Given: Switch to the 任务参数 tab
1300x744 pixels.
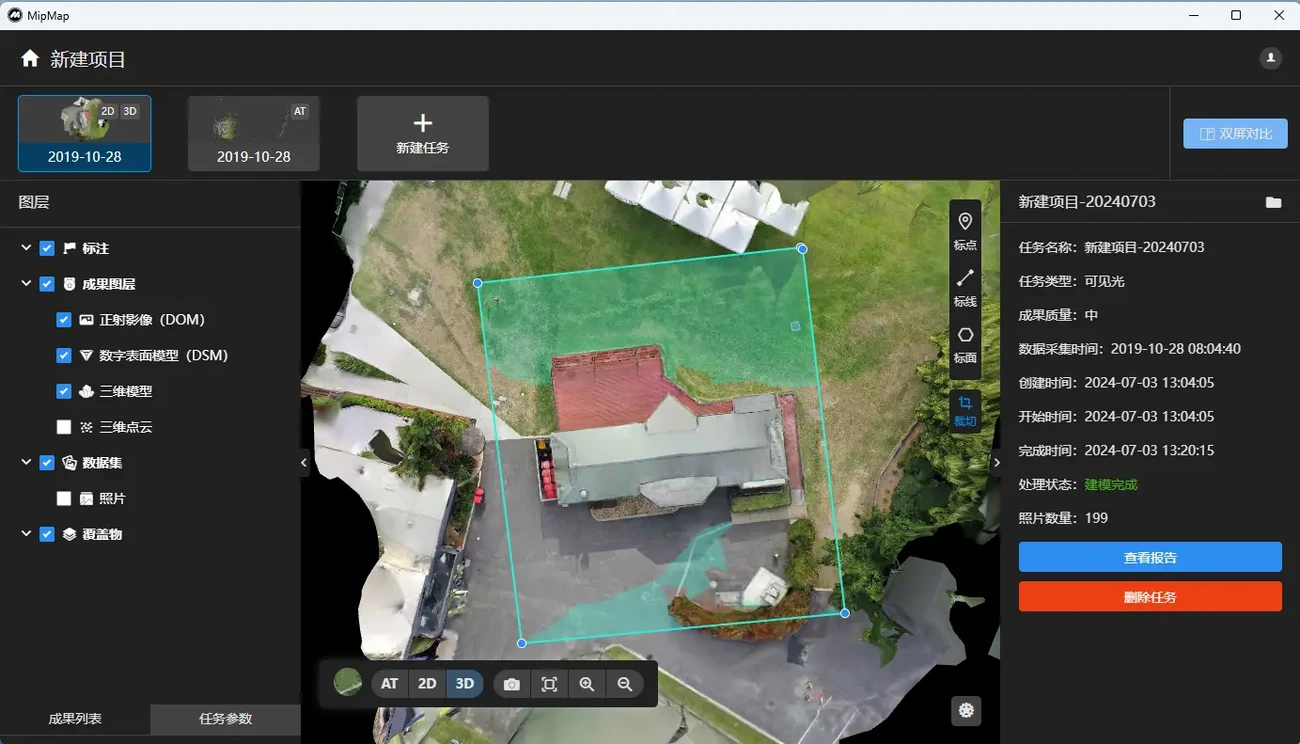Looking at the screenshot, I should [x=225, y=719].
